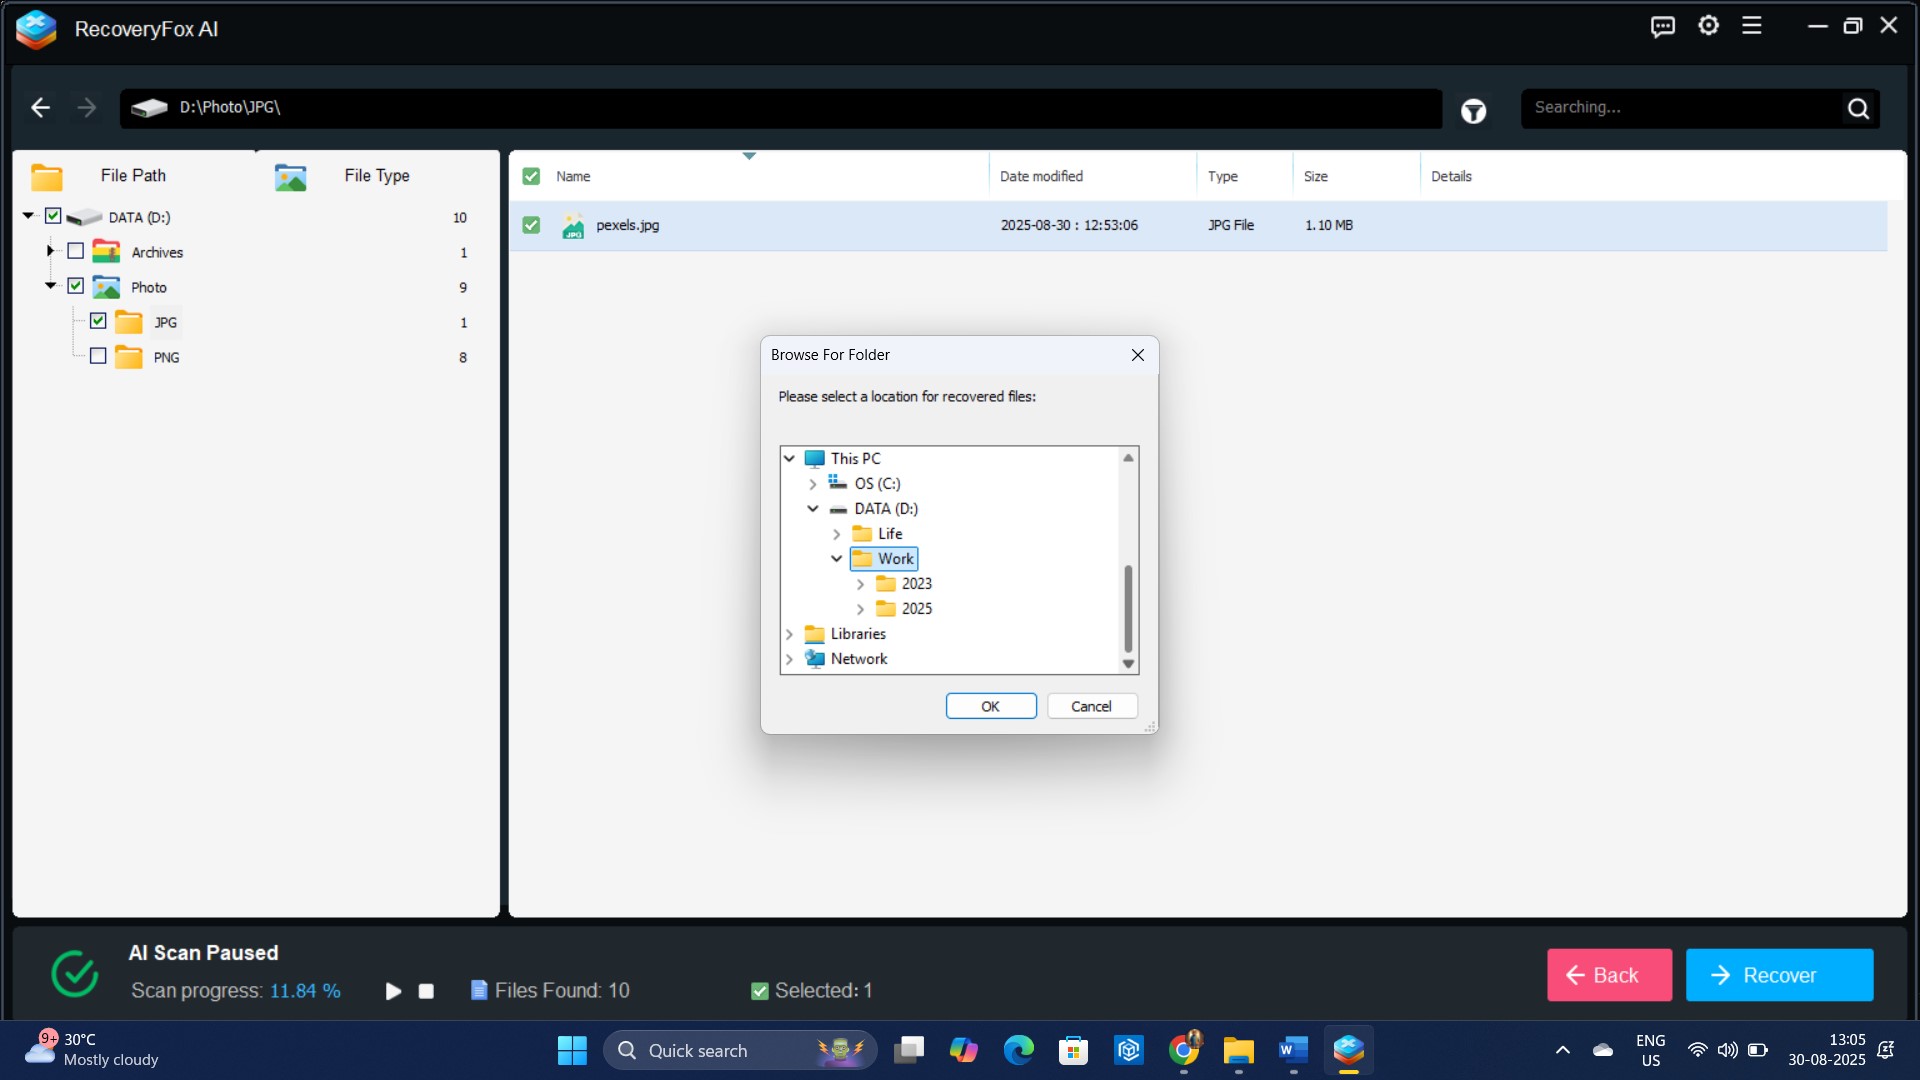1920x1080 pixels.
Task: Open Microsoft Store from the taskbar
Action: point(1073,1050)
